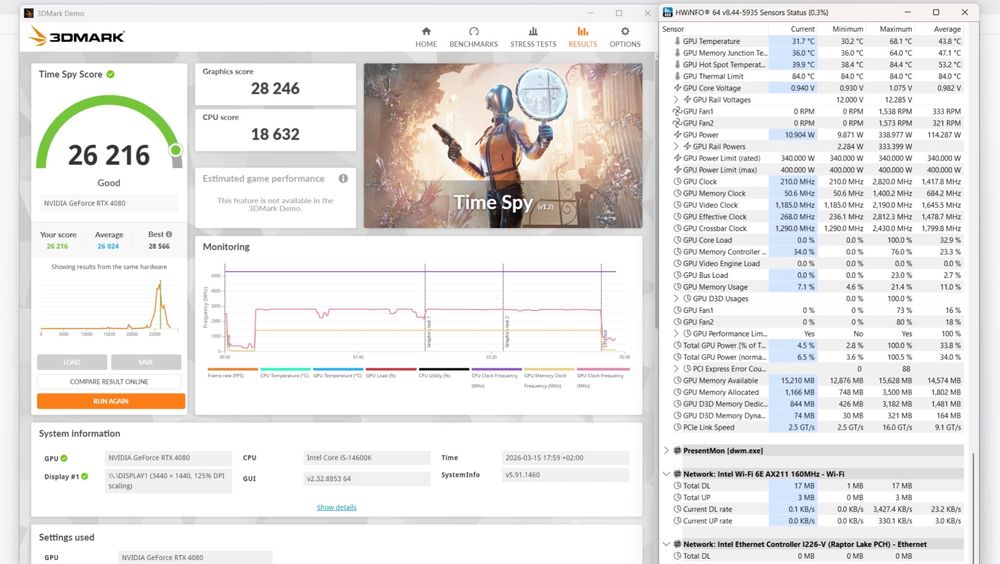The height and width of the screenshot is (564, 1000).
Task: Click the Maximum column header
Action: click(890, 29)
